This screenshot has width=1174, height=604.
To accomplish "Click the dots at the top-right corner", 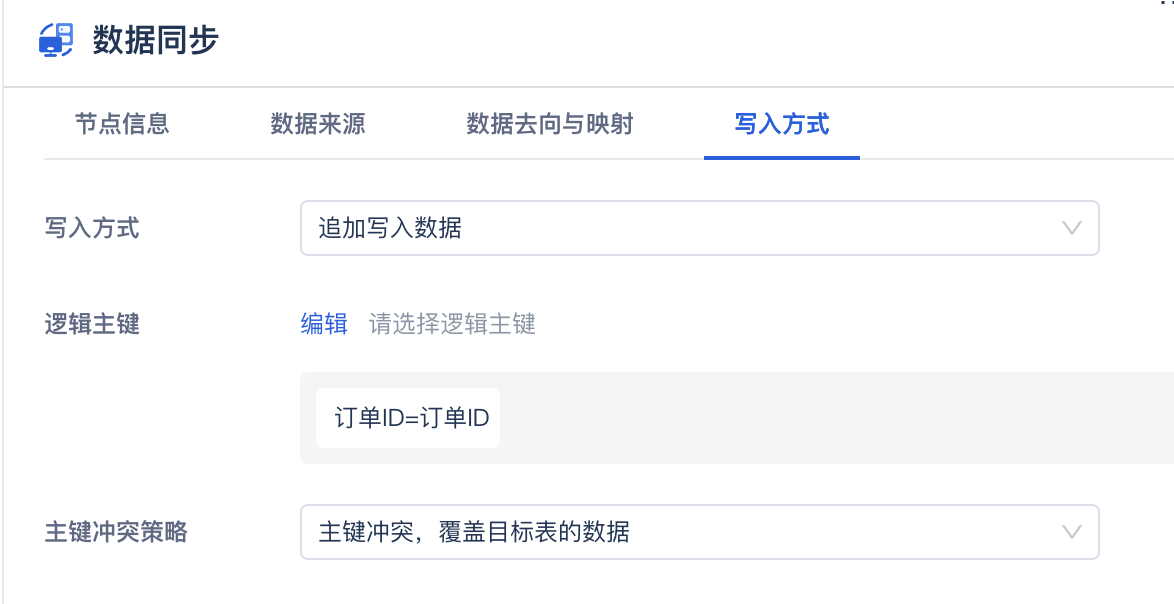I will click(1166, 3).
